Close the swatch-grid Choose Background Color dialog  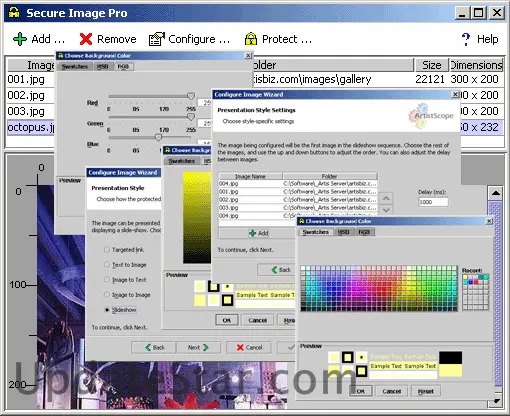(x=489, y=221)
